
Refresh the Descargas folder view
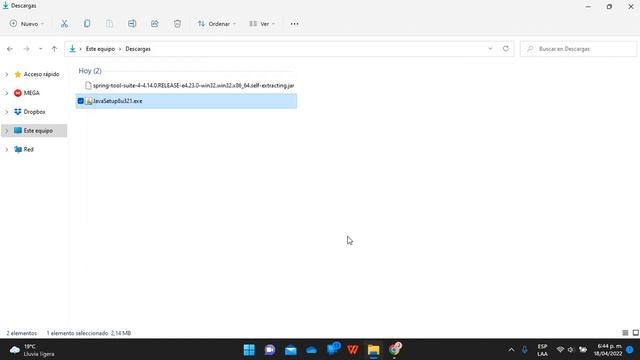click(506, 49)
